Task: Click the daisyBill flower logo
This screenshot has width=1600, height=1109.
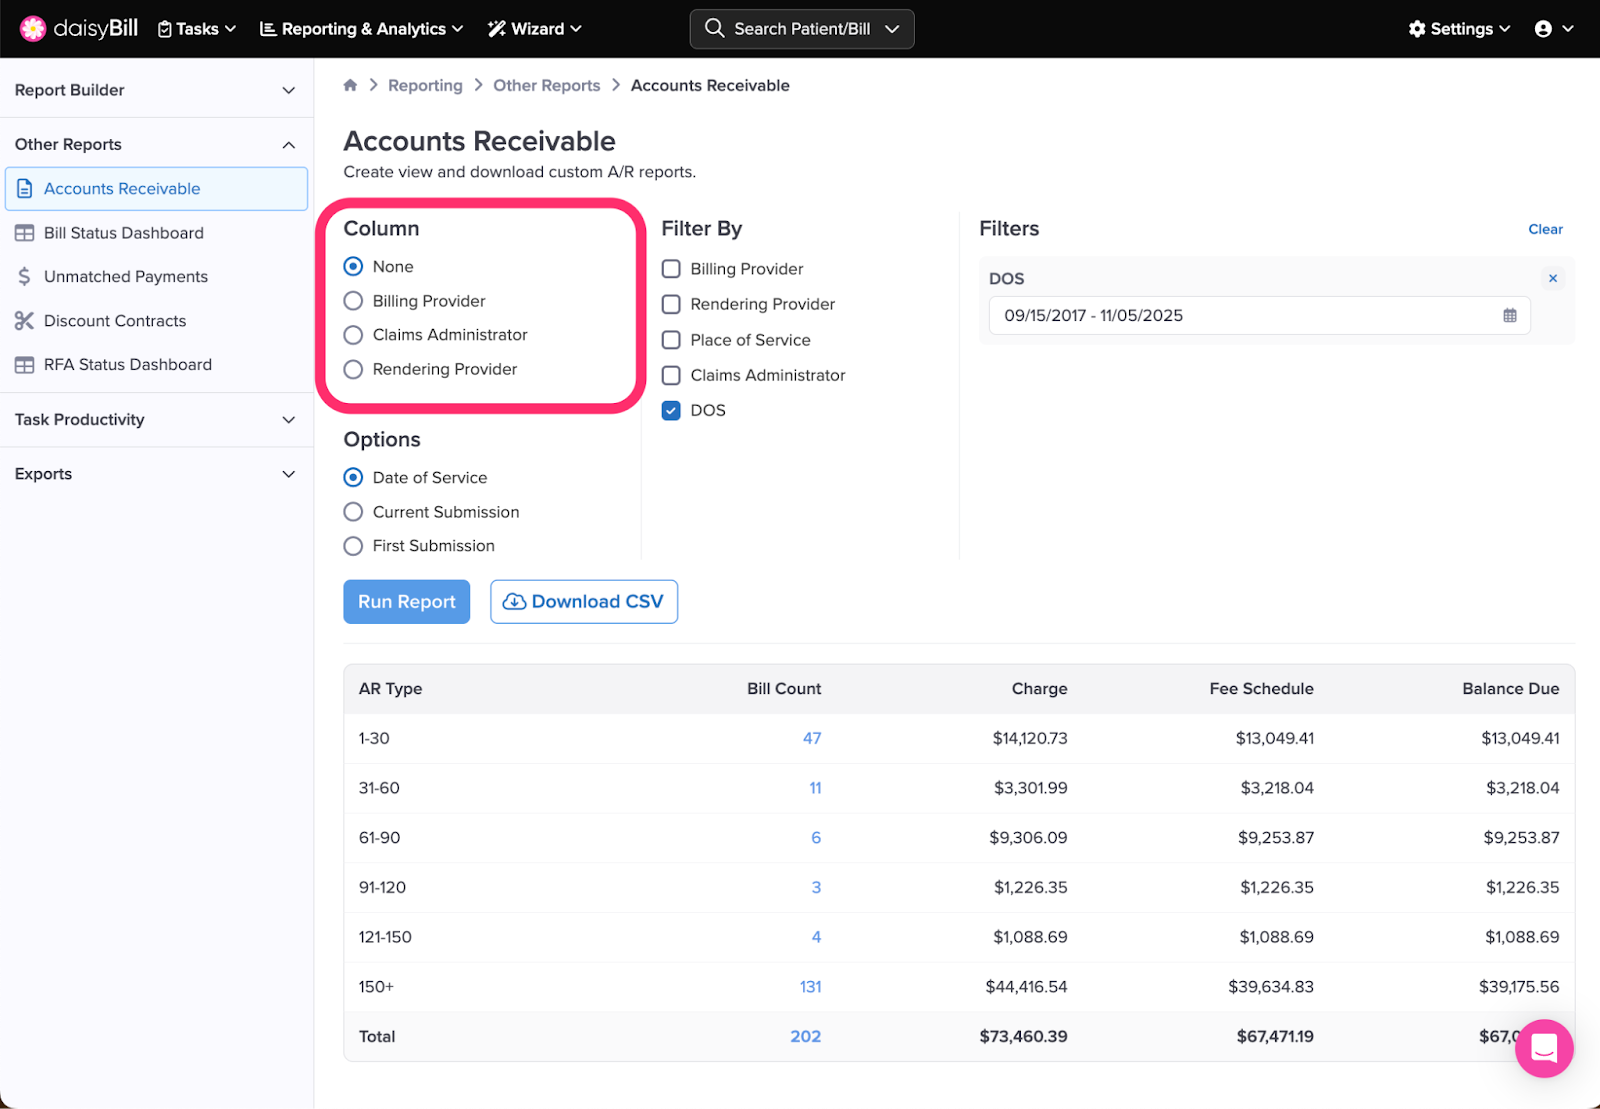Action: [x=33, y=29]
